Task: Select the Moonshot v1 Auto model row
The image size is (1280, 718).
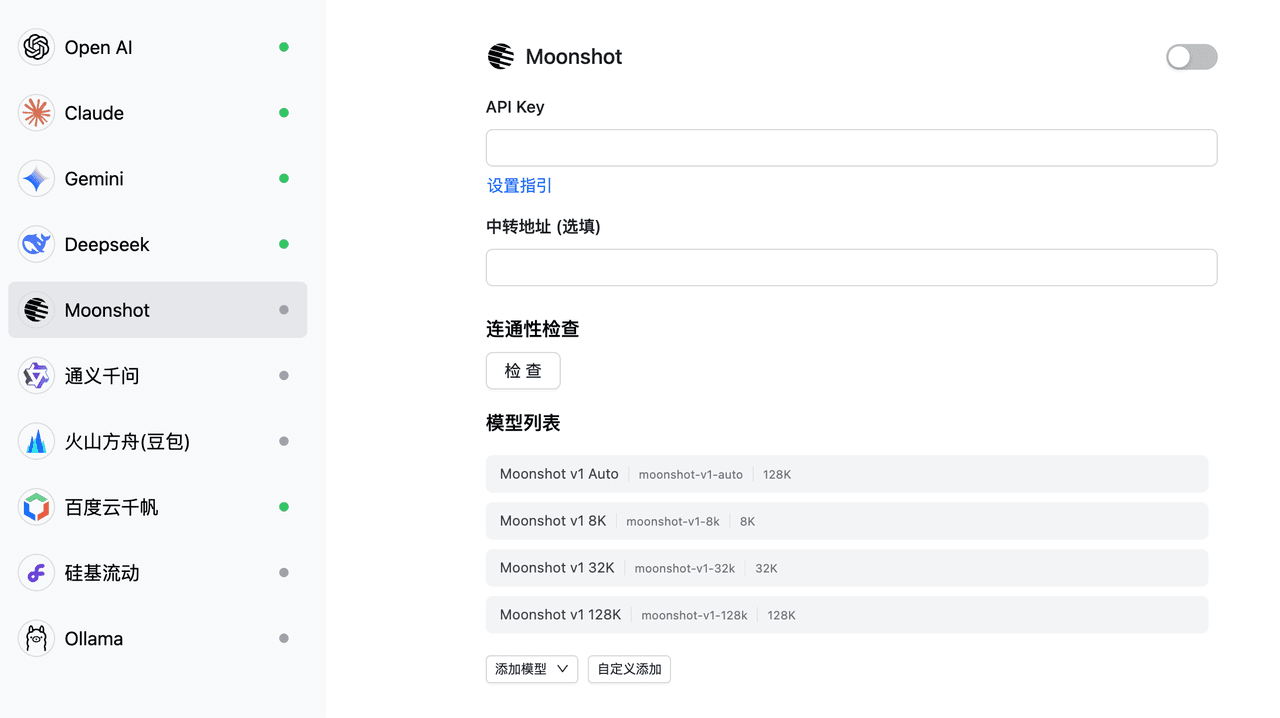Action: pos(847,474)
